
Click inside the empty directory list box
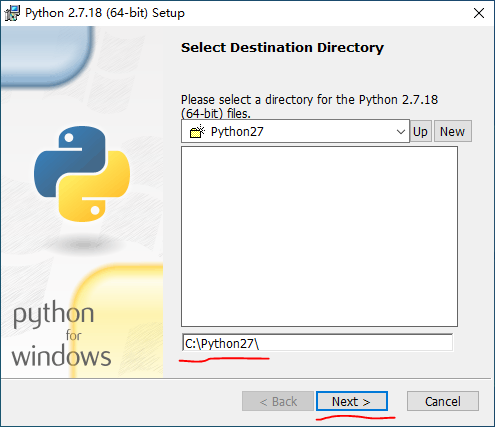[x=319, y=237]
